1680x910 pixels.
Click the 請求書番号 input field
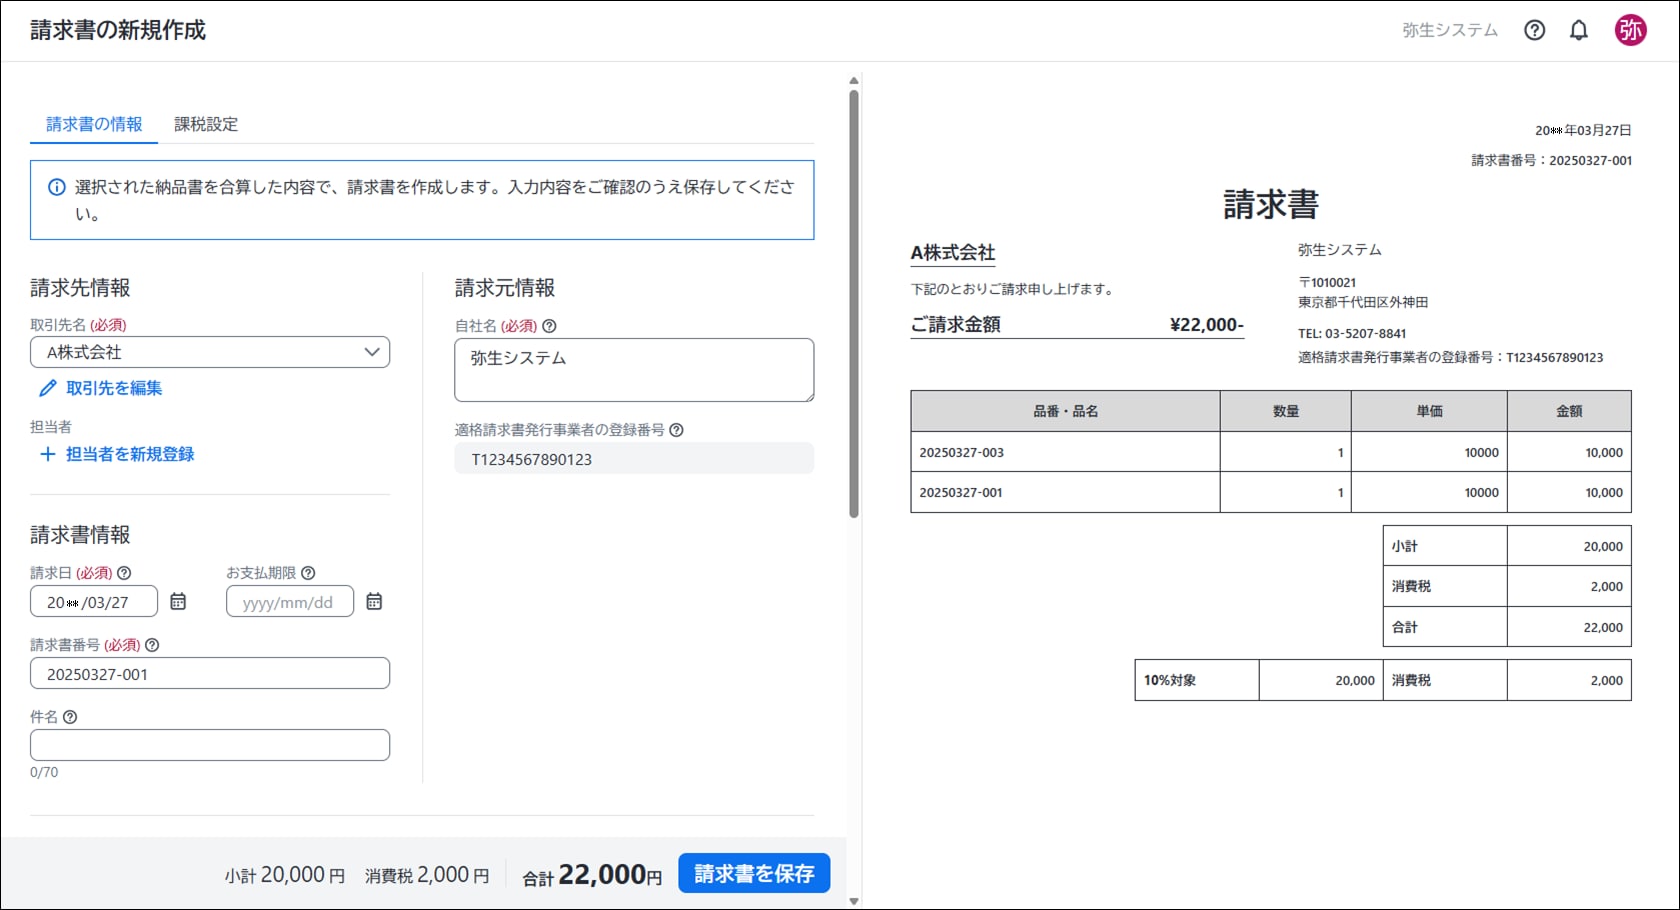pyautogui.click(x=210, y=673)
